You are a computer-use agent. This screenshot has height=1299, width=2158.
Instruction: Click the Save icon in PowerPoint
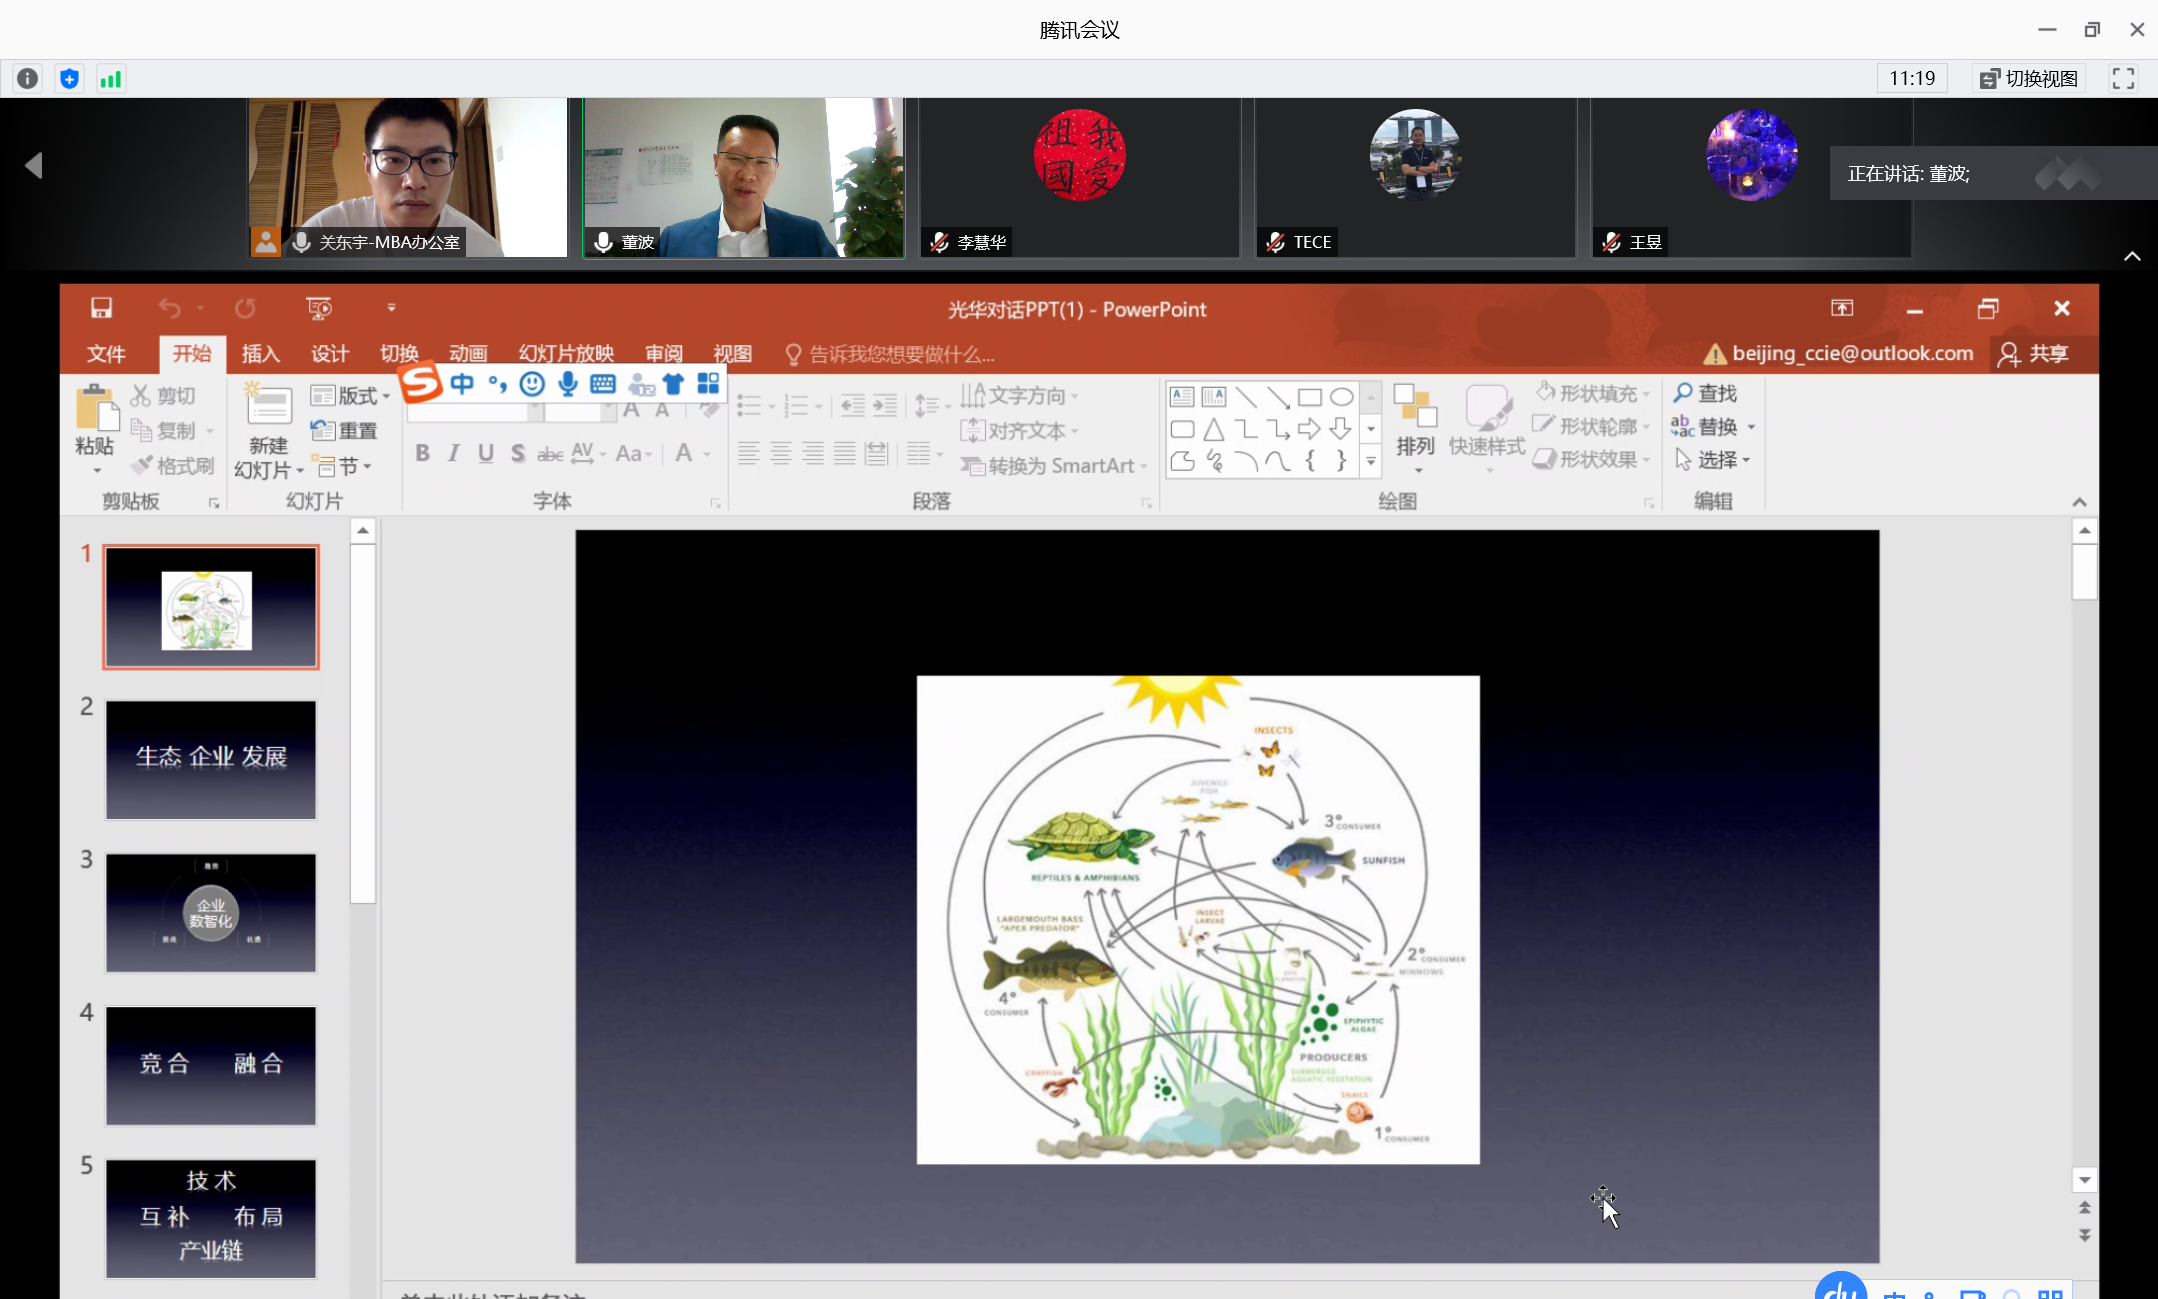point(101,308)
